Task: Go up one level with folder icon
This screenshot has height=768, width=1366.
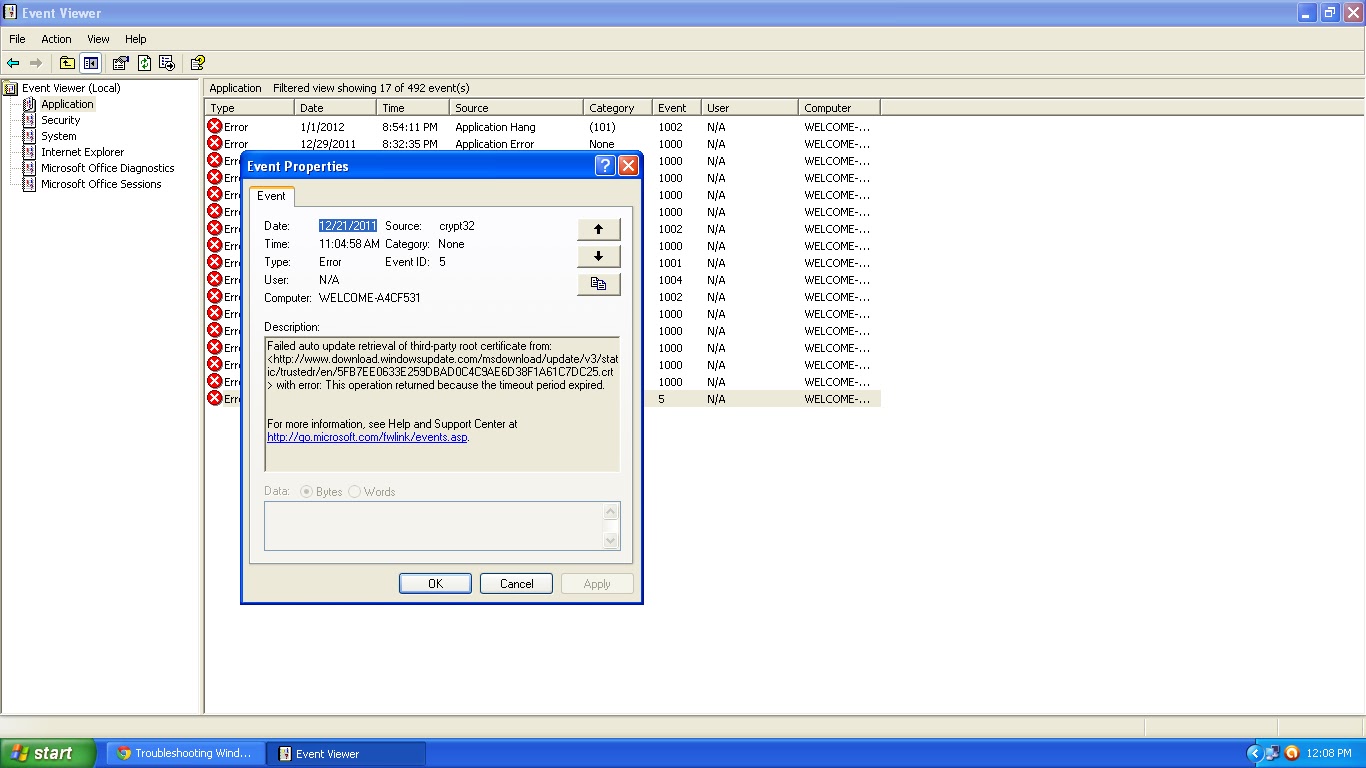Action: [x=67, y=63]
